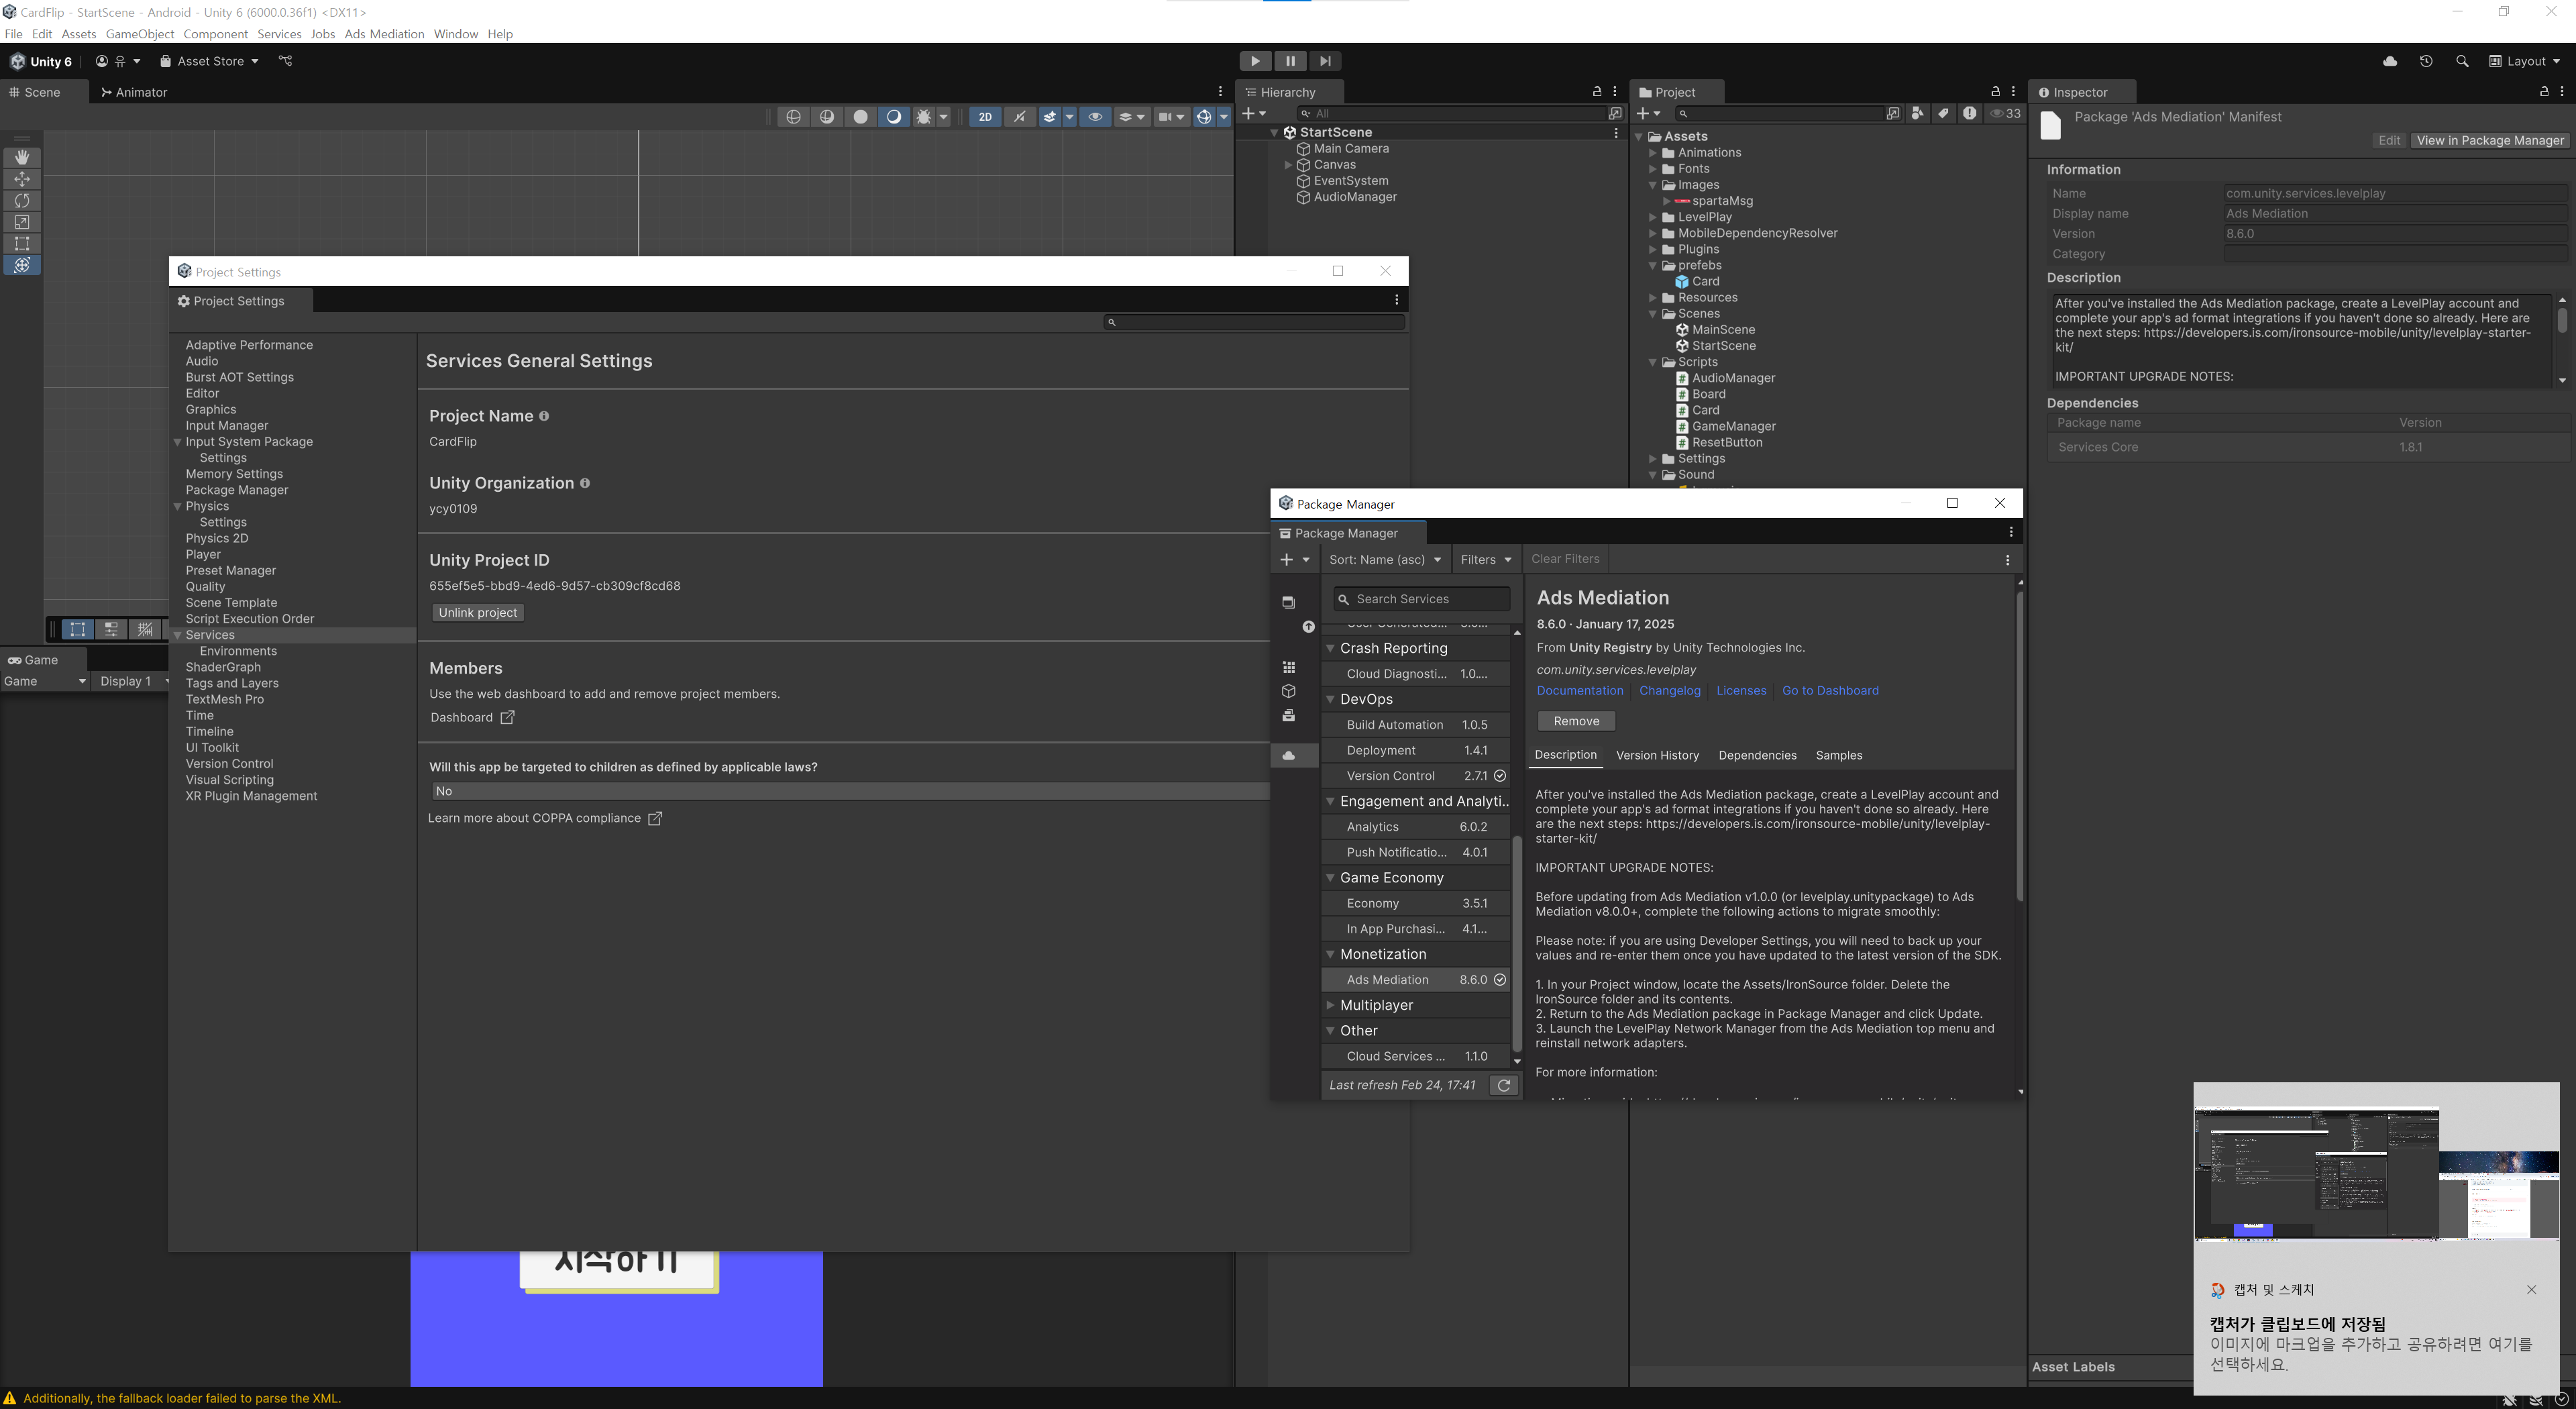Toggle hidden packages visibility count in Project
This screenshot has width=2576, height=1409.
click(x=2005, y=113)
